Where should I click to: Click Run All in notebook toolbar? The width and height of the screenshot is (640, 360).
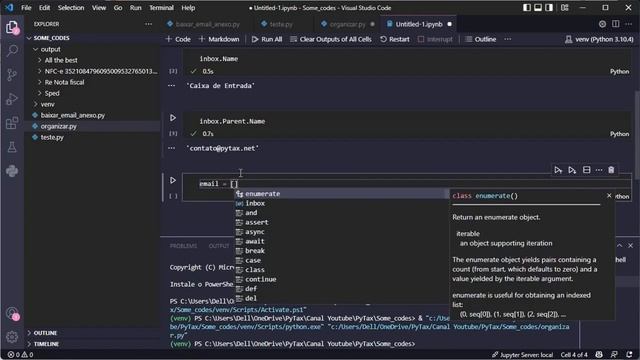point(267,39)
